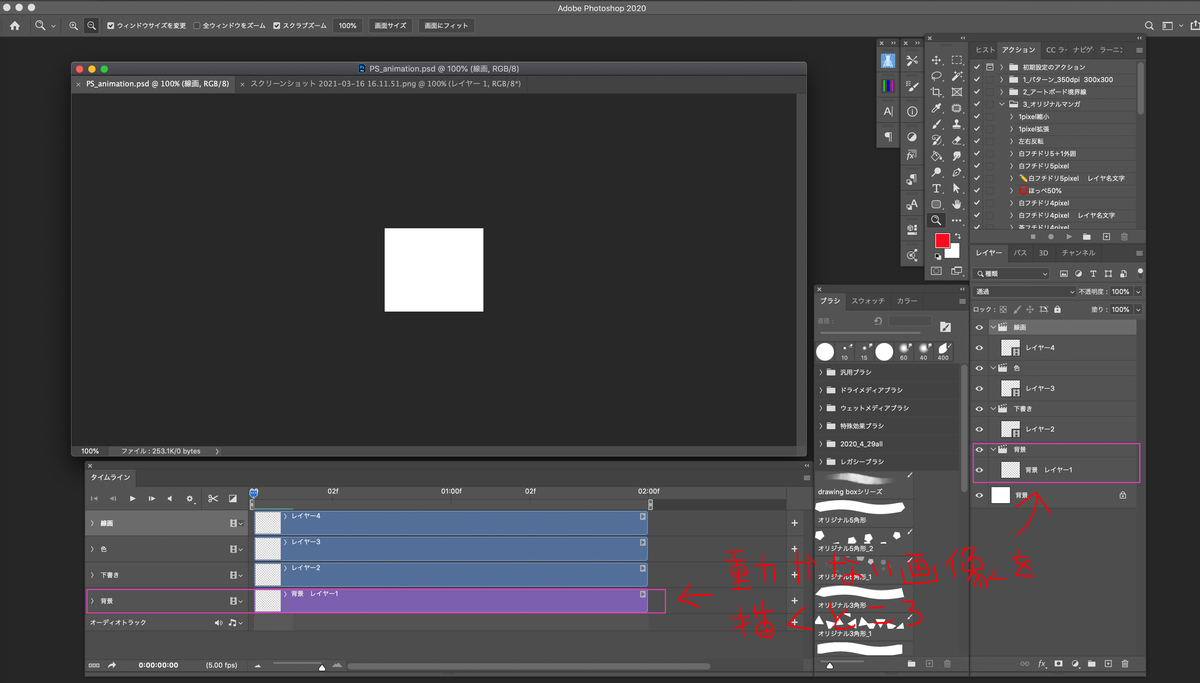This screenshot has width=1200, height=683.
Task: Select the Zoom tool in toolbar
Action: 937,220
